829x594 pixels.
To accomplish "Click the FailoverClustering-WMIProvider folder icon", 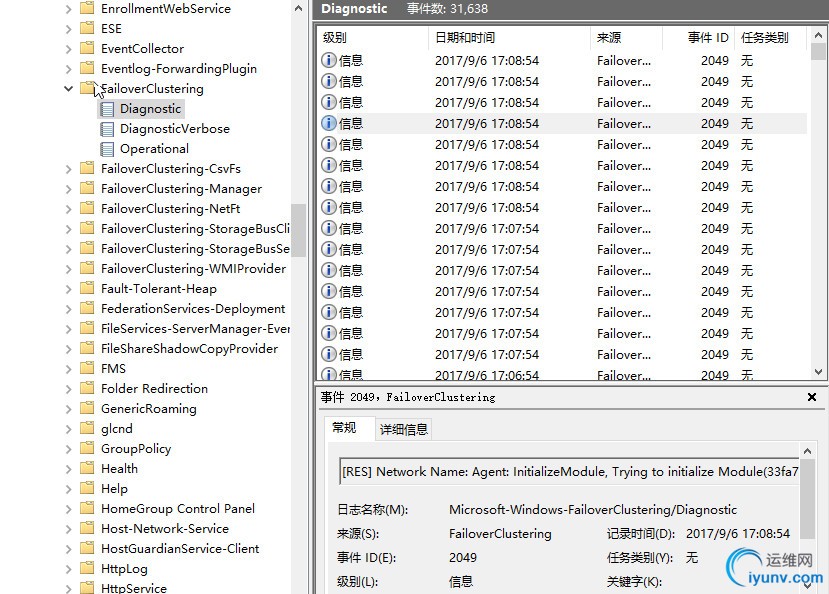I will pos(87,268).
